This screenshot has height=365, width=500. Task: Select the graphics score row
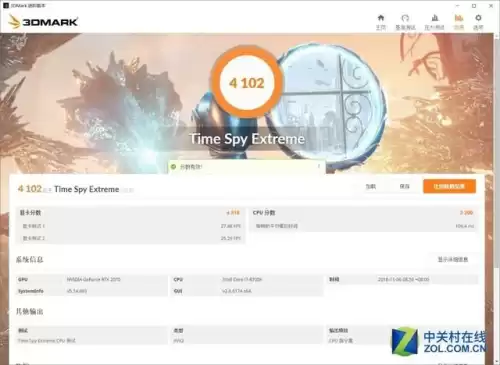point(130,213)
